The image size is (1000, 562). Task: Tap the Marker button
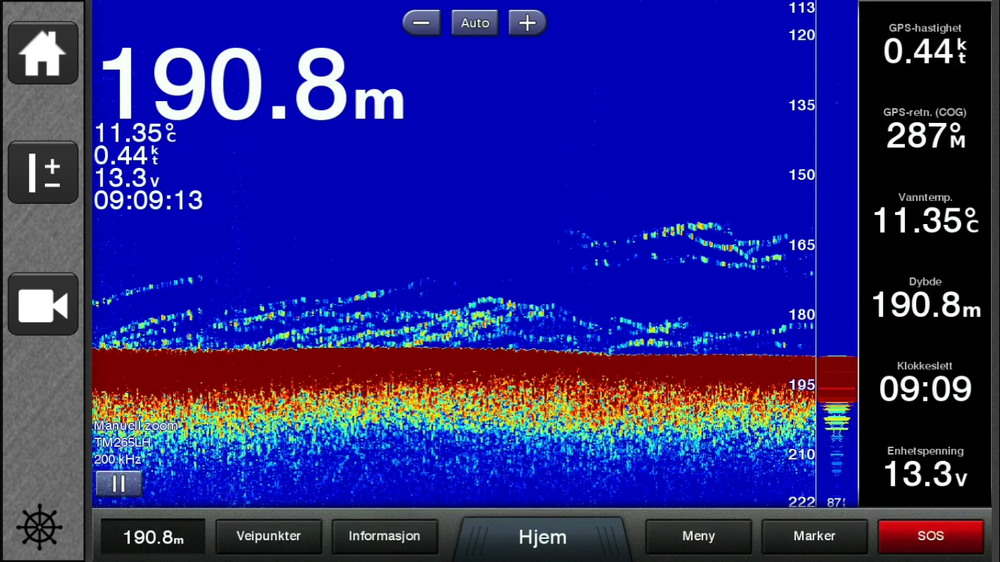point(814,536)
